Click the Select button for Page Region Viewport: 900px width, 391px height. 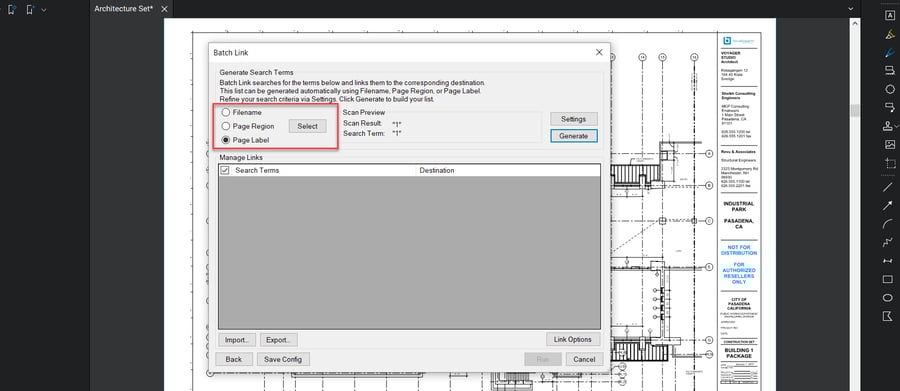[307, 126]
